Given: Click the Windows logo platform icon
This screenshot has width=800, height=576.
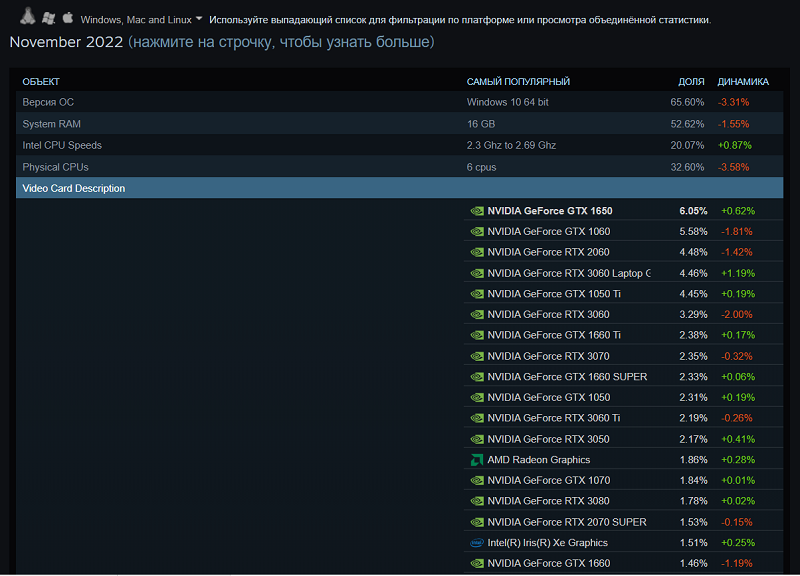Looking at the screenshot, I should point(48,18).
